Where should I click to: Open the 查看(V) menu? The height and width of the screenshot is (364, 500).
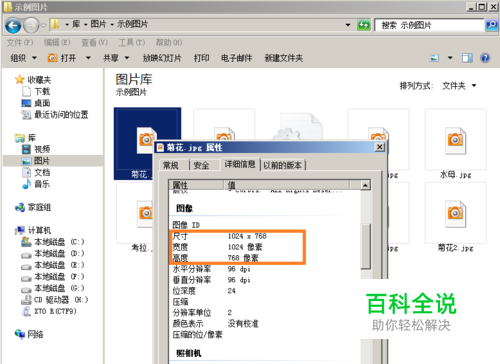point(95,43)
